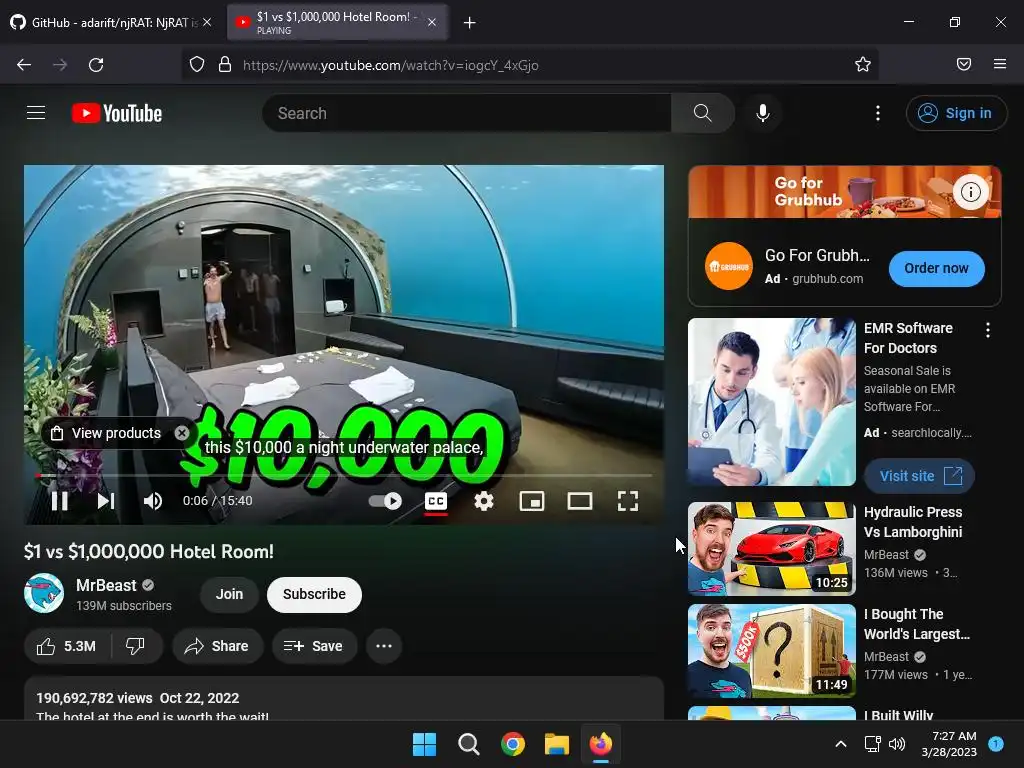Open taskbar volume control

pyautogui.click(x=897, y=744)
